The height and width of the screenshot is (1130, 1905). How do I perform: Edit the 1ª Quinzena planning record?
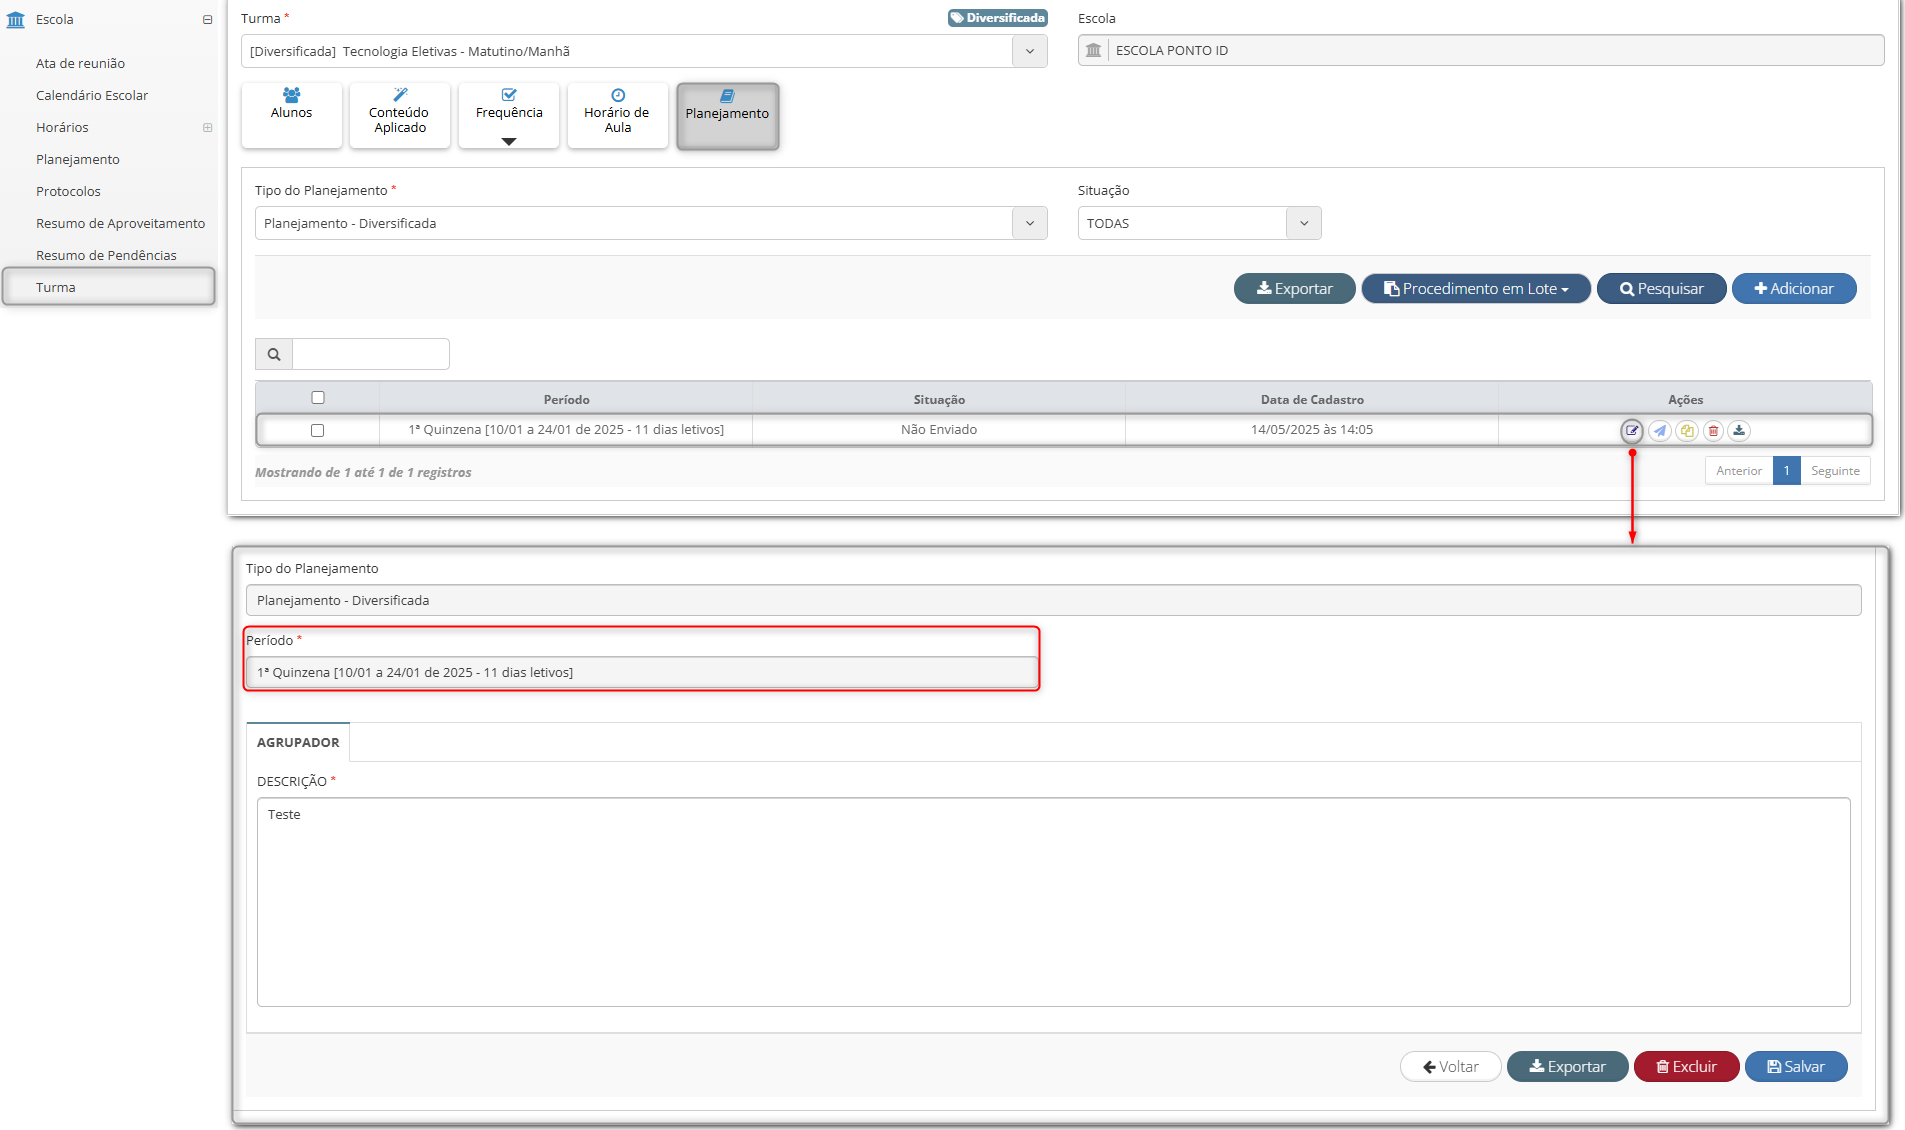tap(1632, 431)
